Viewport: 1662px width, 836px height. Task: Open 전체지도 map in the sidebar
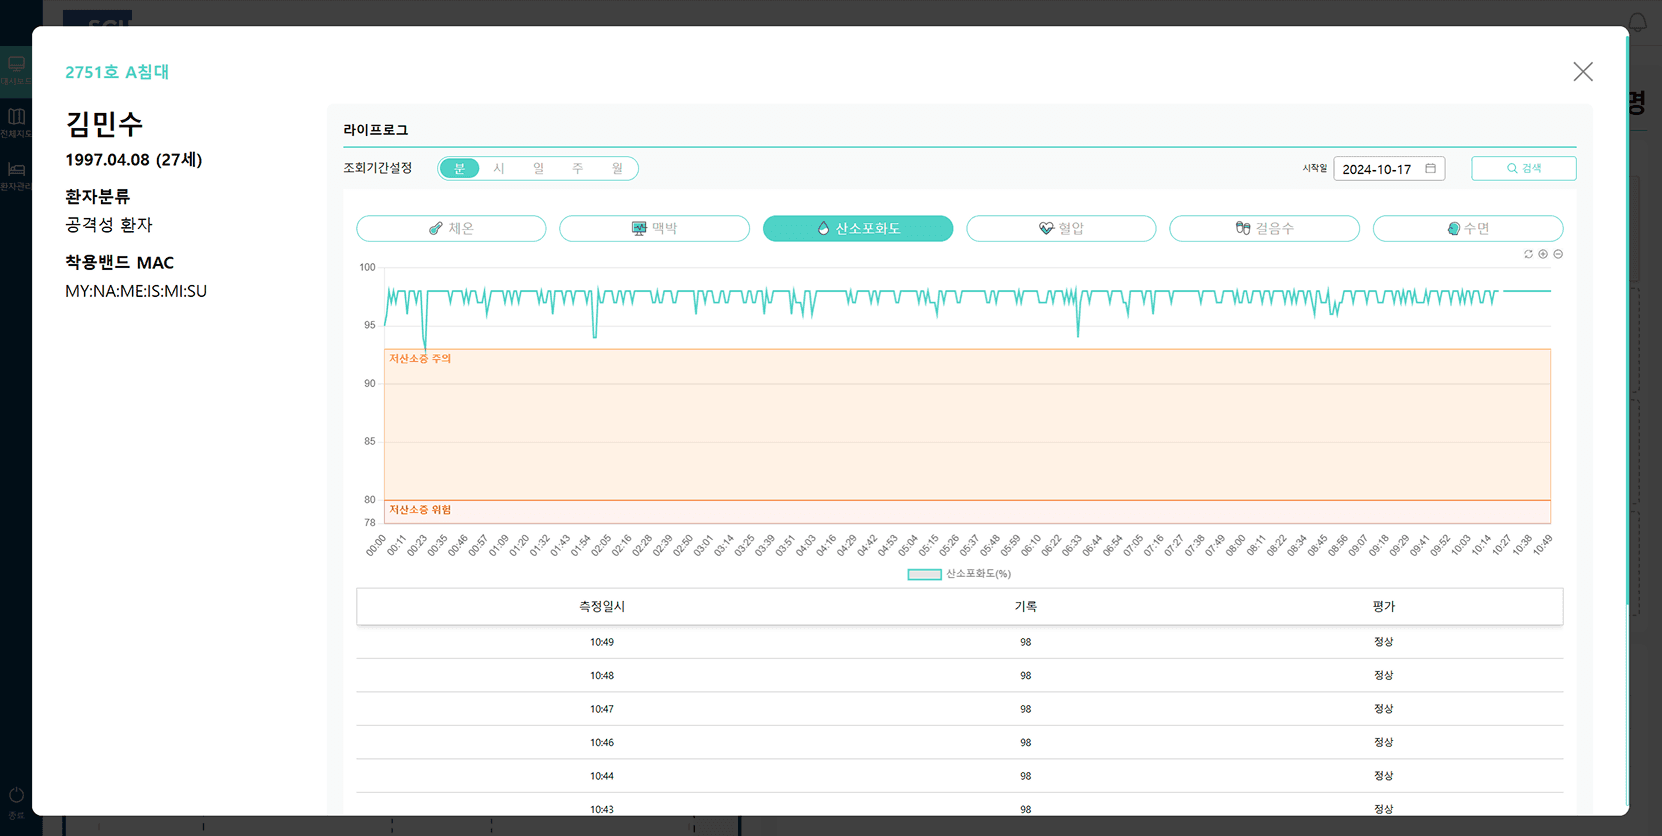pos(16,122)
